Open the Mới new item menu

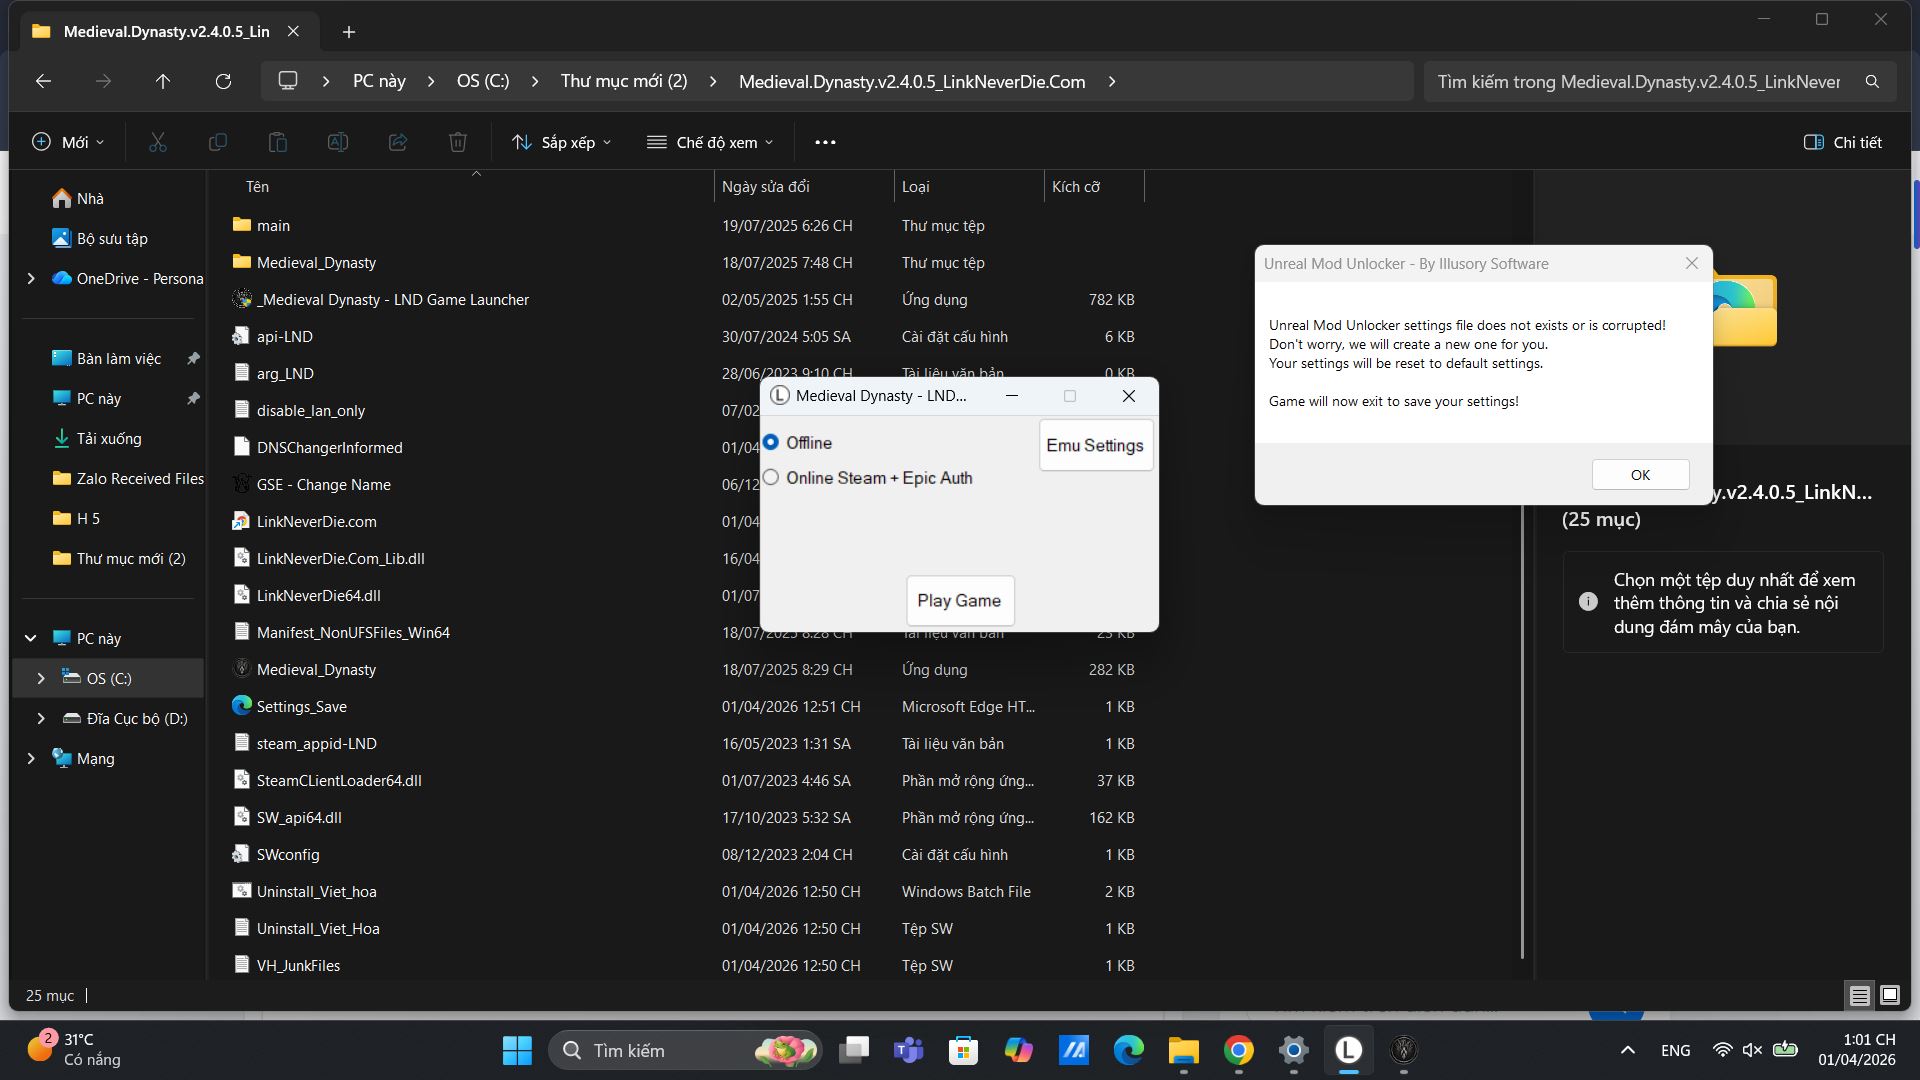click(68, 142)
